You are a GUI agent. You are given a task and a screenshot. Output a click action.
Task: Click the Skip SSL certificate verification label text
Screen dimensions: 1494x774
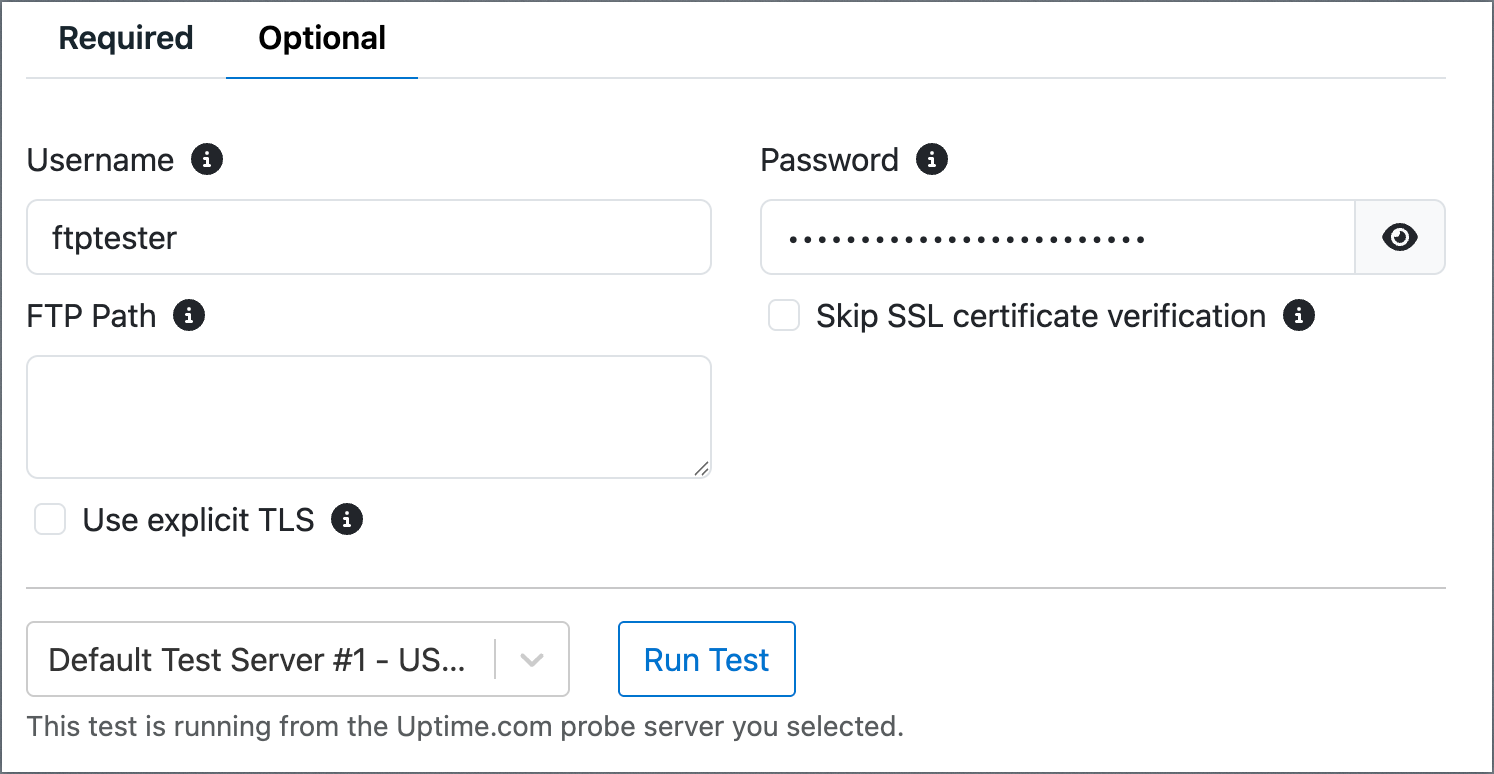coord(1041,316)
